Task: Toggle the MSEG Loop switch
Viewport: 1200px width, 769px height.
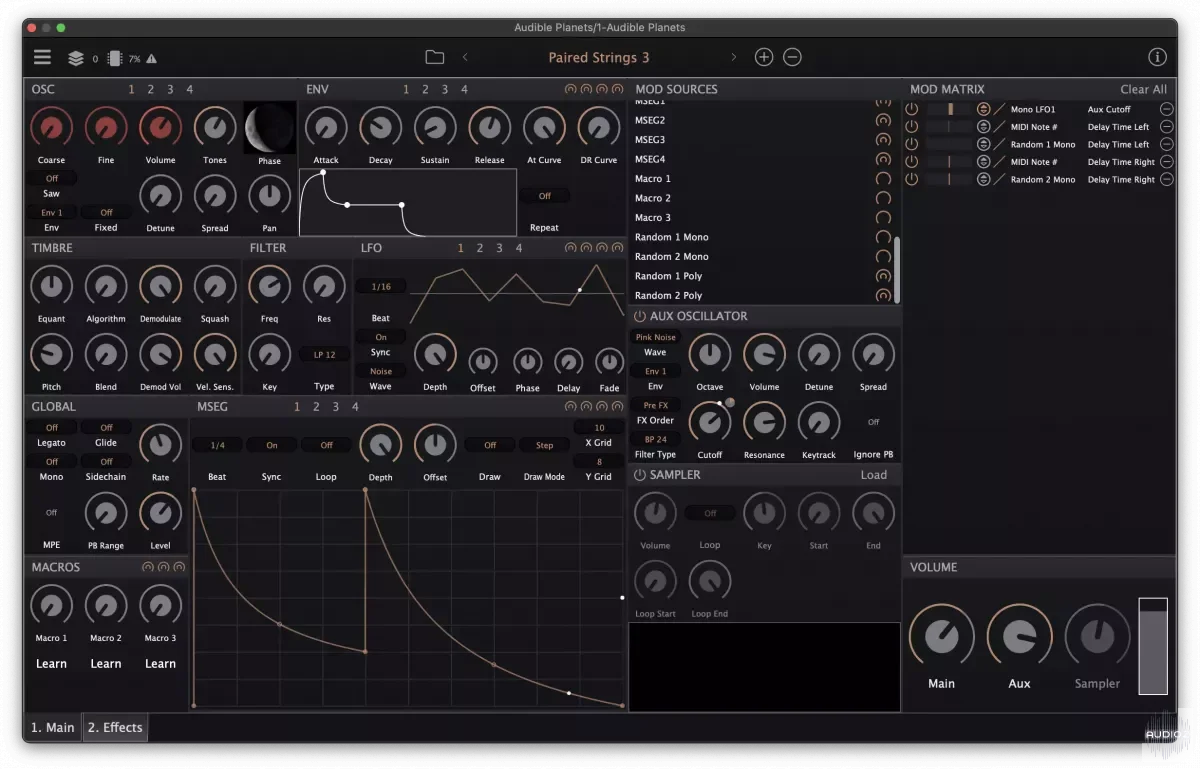Action: (x=326, y=445)
